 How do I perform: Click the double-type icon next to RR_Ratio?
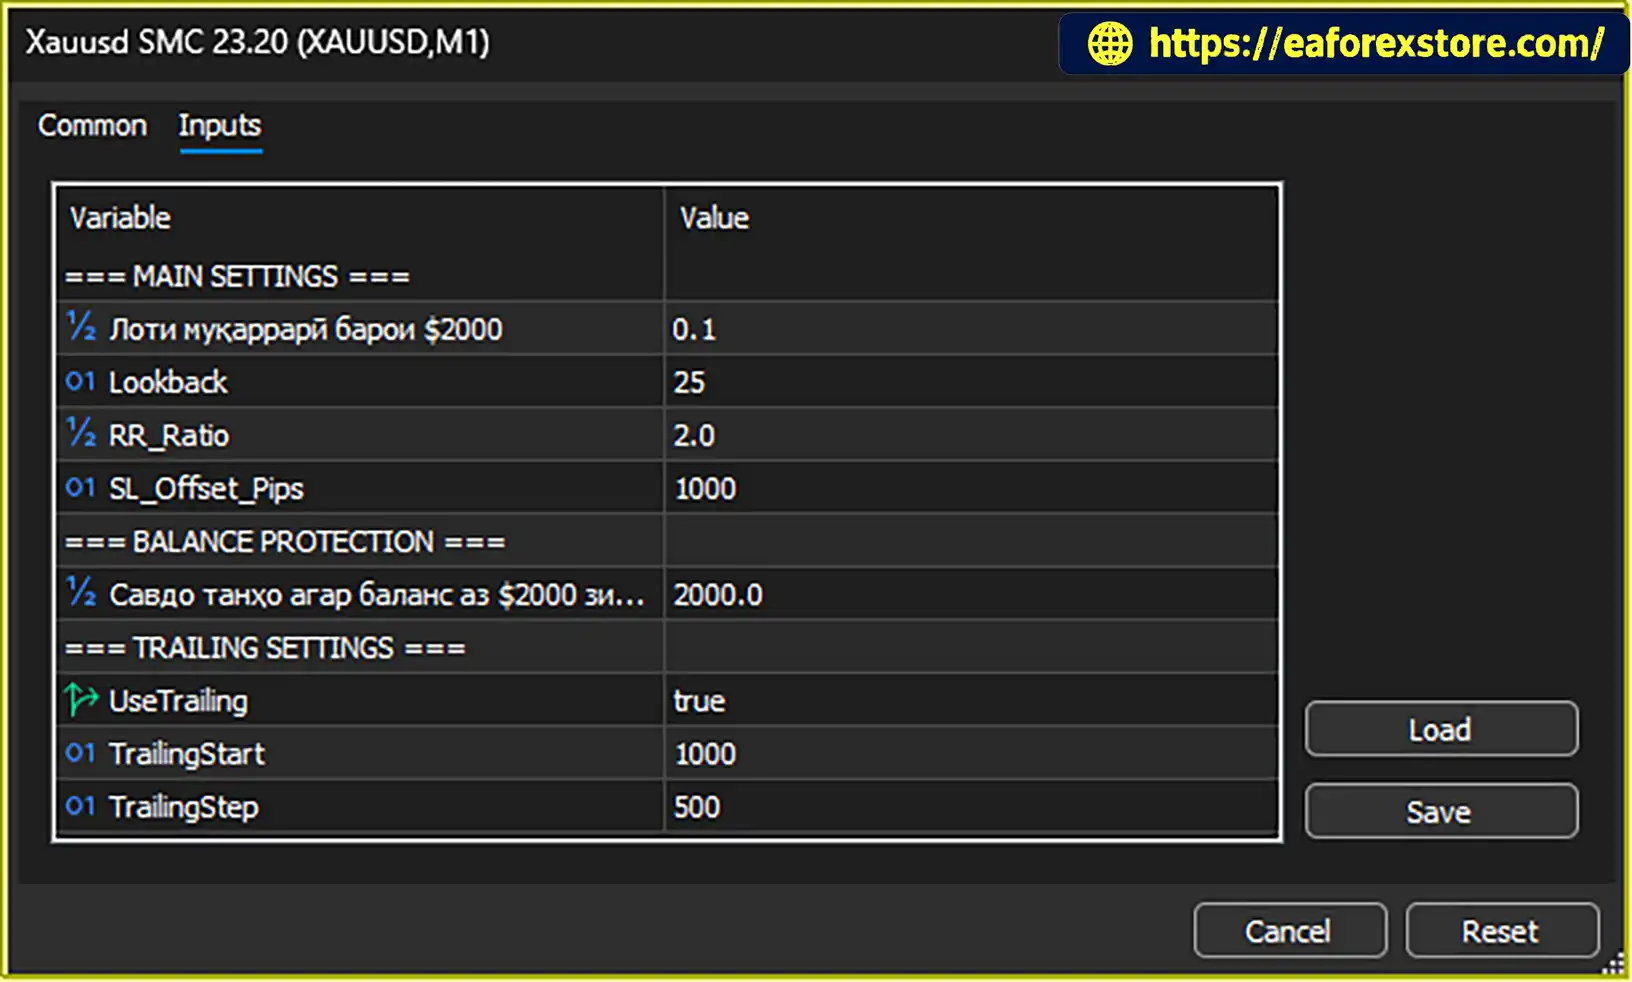(x=81, y=434)
